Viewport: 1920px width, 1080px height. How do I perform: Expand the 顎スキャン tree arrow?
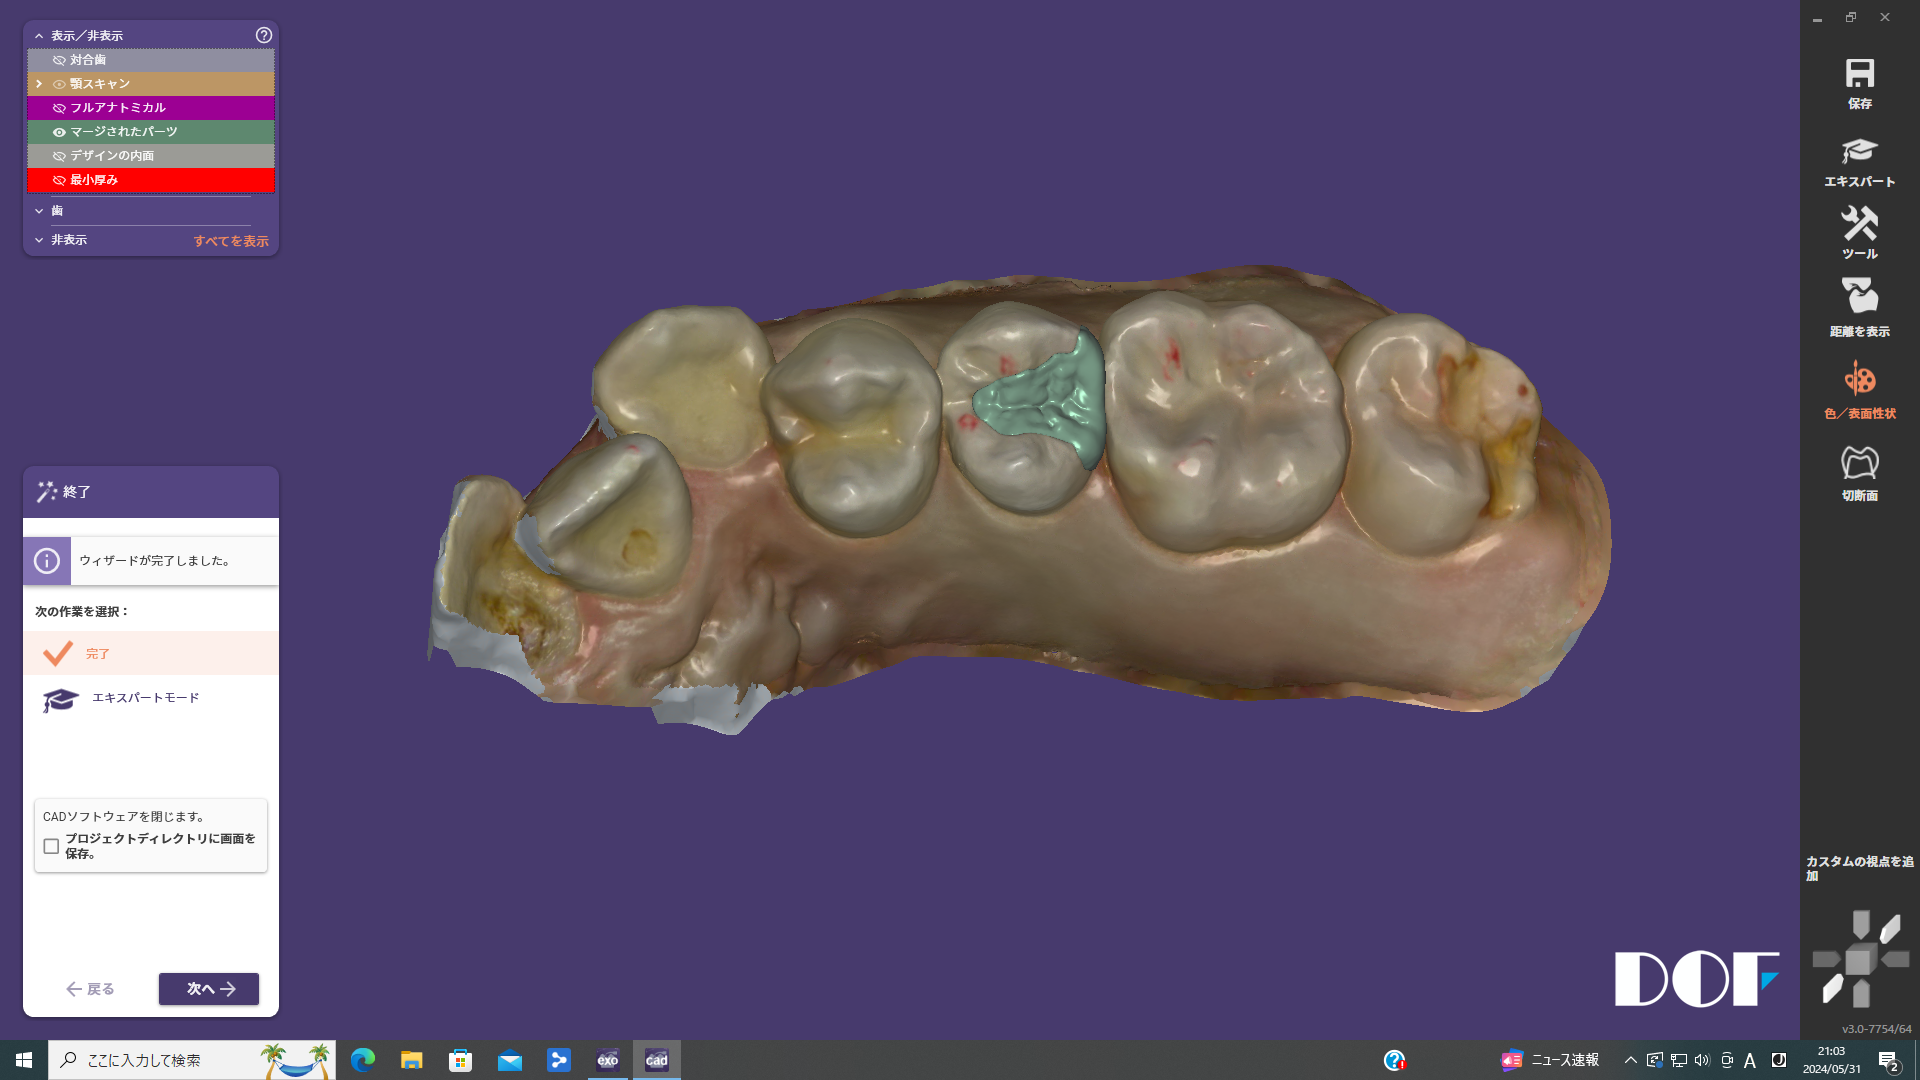tap(39, 84)
